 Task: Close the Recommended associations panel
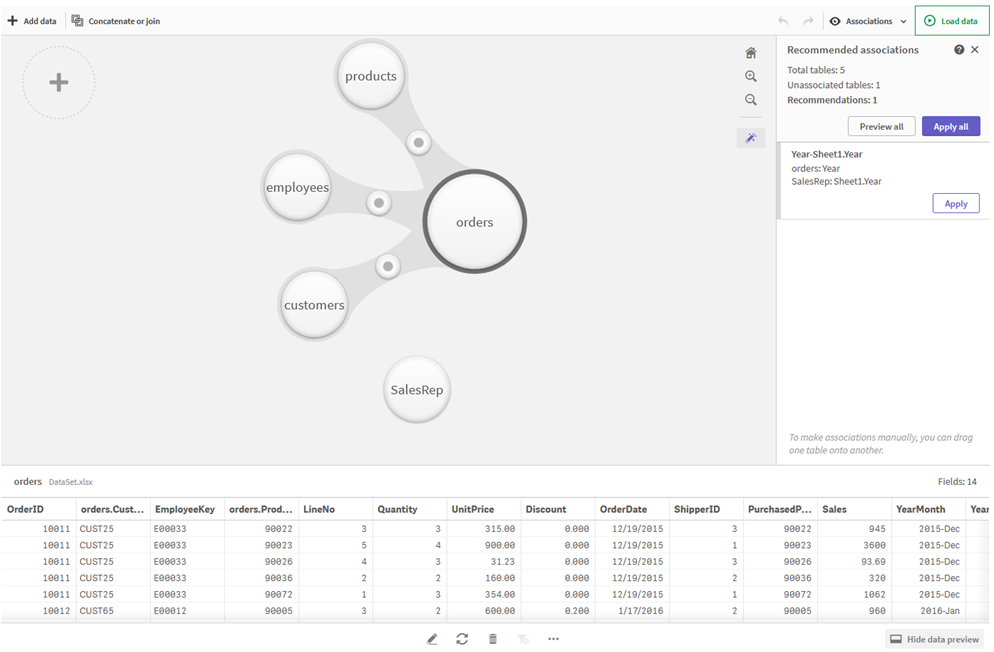tap(975, 49)
